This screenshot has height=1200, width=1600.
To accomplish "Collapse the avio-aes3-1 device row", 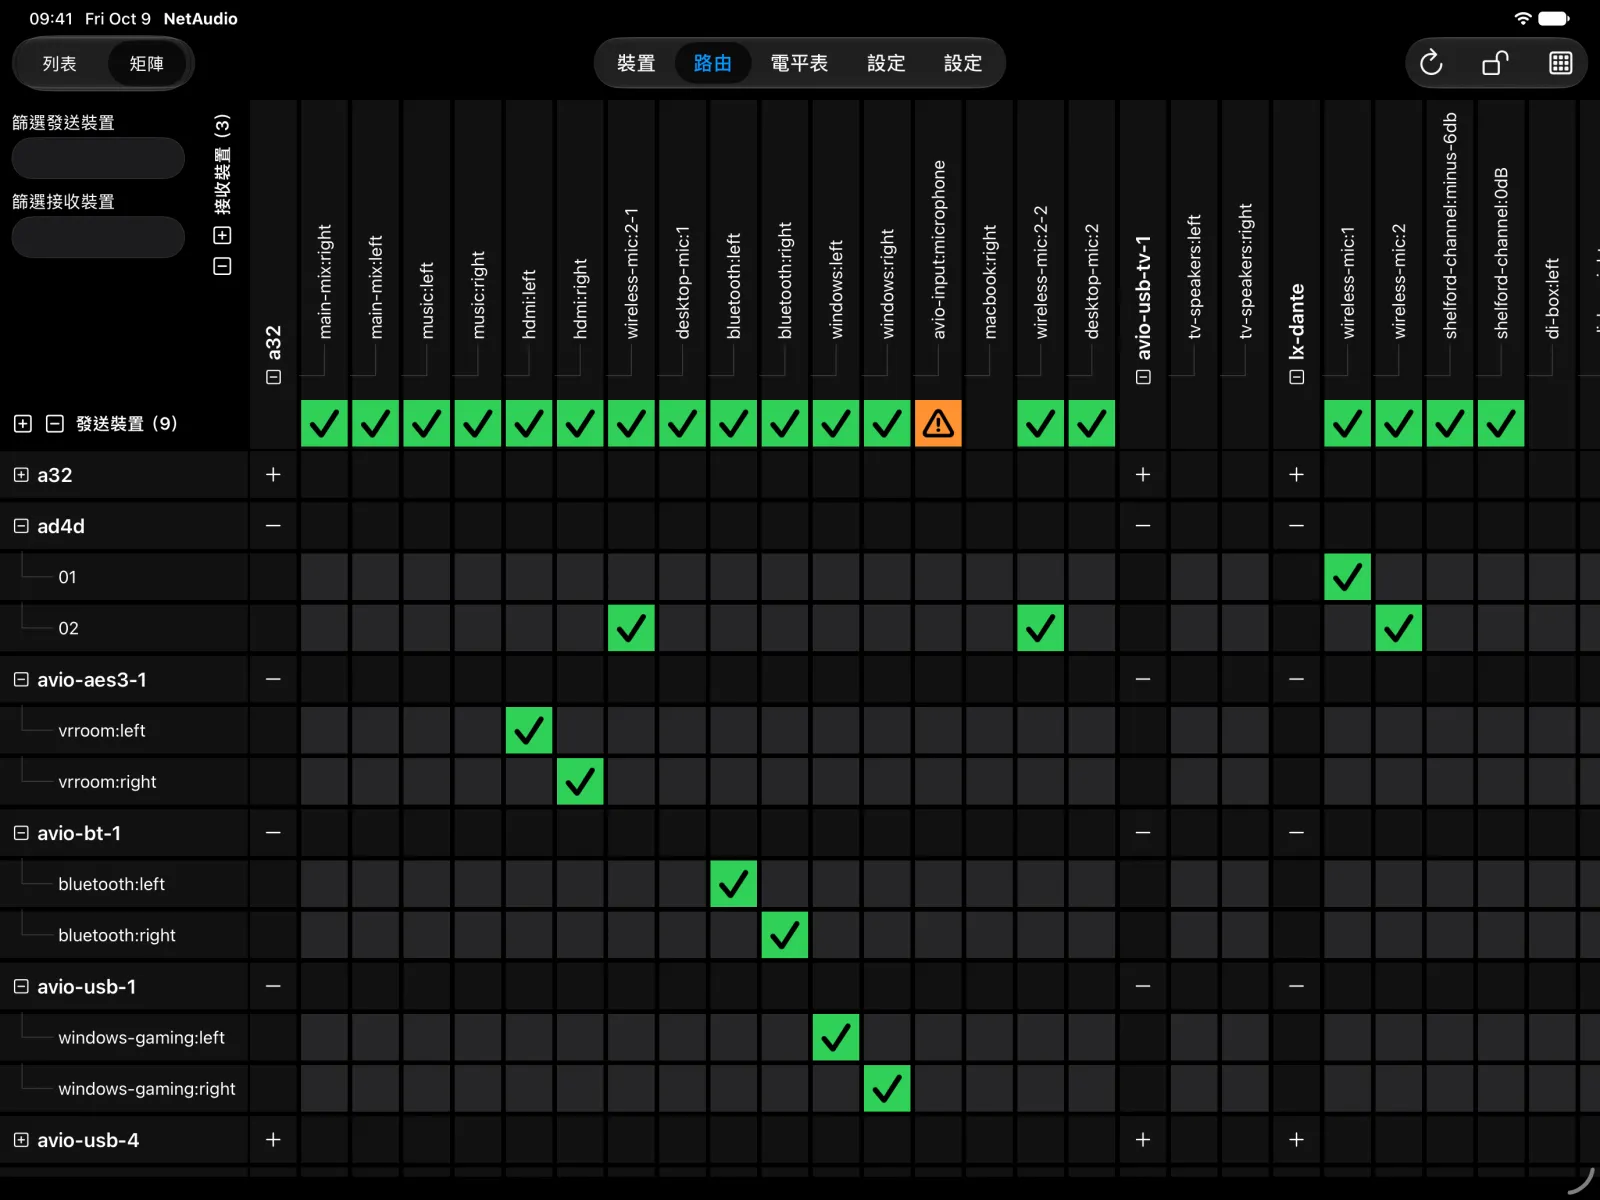I will (21, 679).
